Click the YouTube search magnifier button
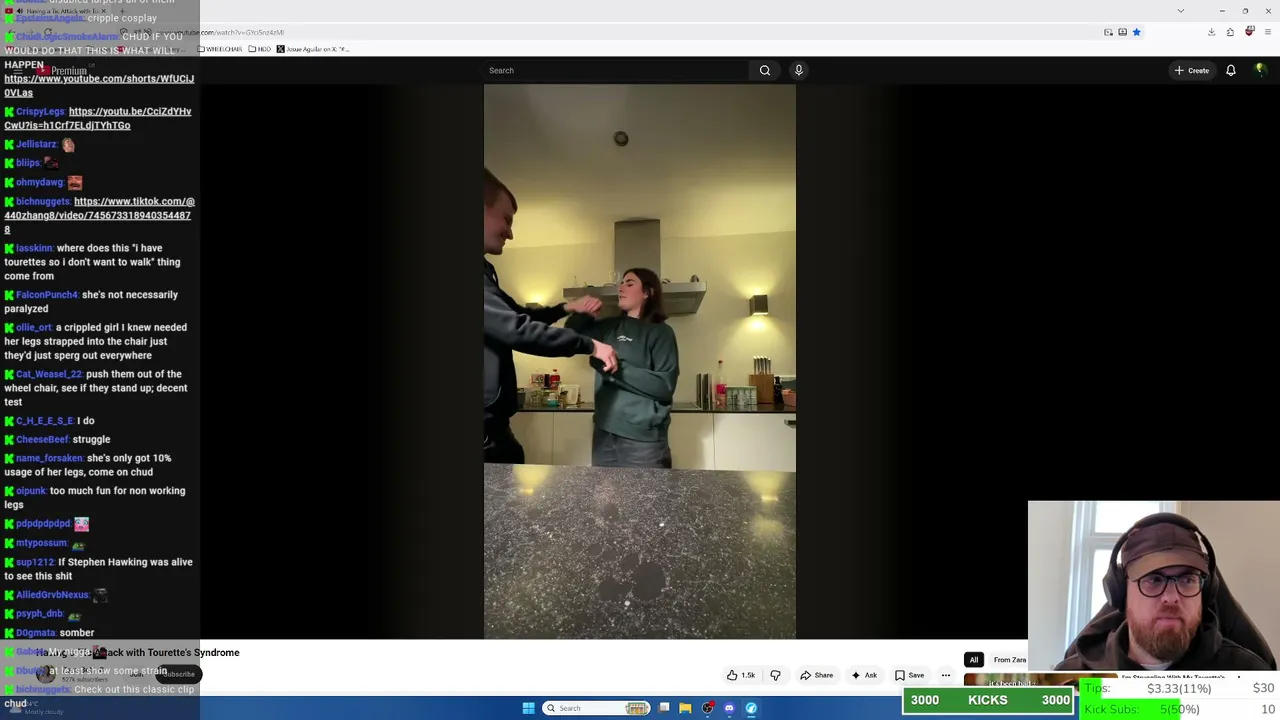 point(765,70)
